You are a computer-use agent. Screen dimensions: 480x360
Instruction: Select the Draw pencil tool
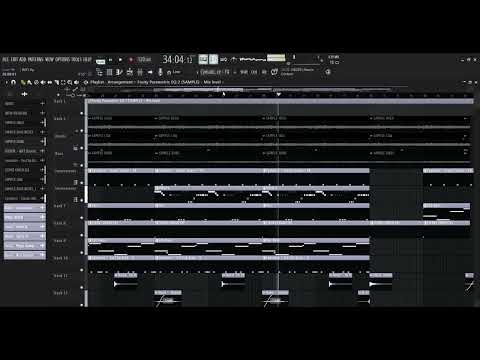(x=23, y=82)
